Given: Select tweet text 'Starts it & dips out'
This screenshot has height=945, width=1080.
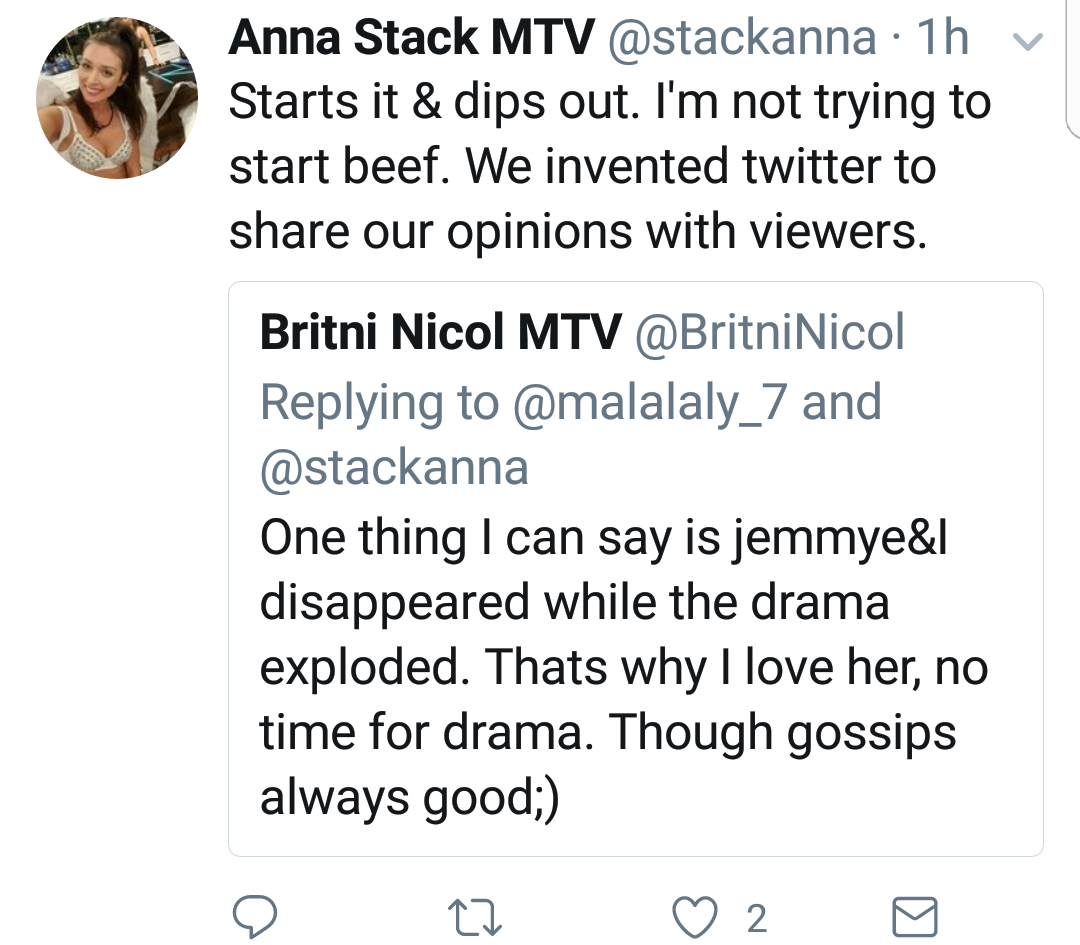Looking at the screenshot, I should (429, 102).
